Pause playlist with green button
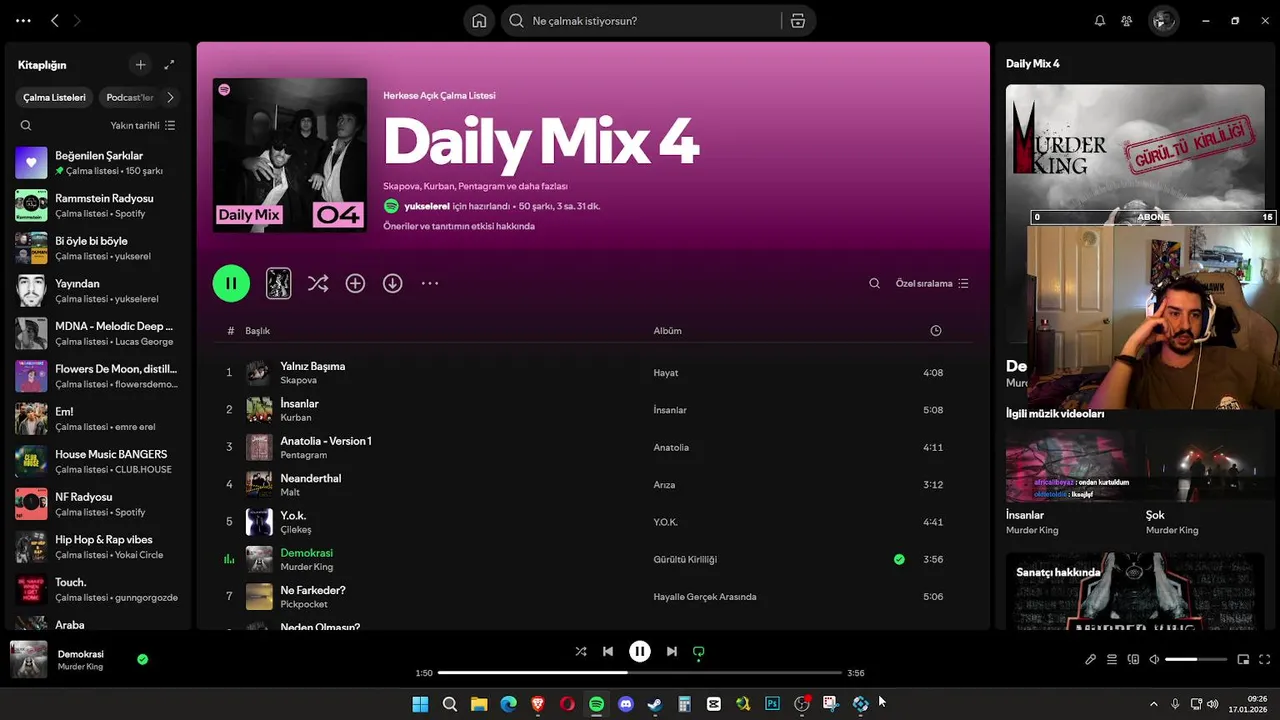 tap(231, 283)
